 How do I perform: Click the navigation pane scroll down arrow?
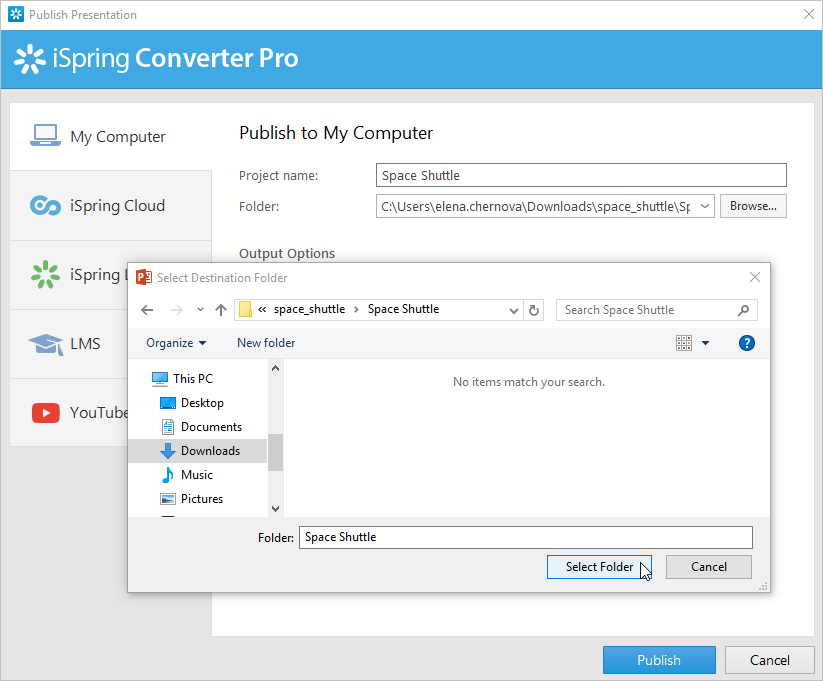(x=276, y=508)
